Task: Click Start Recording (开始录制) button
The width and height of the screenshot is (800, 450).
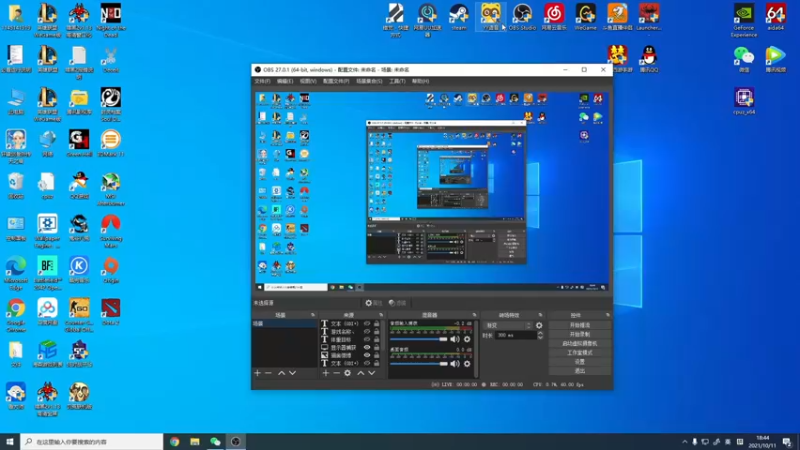Action: 580,334
